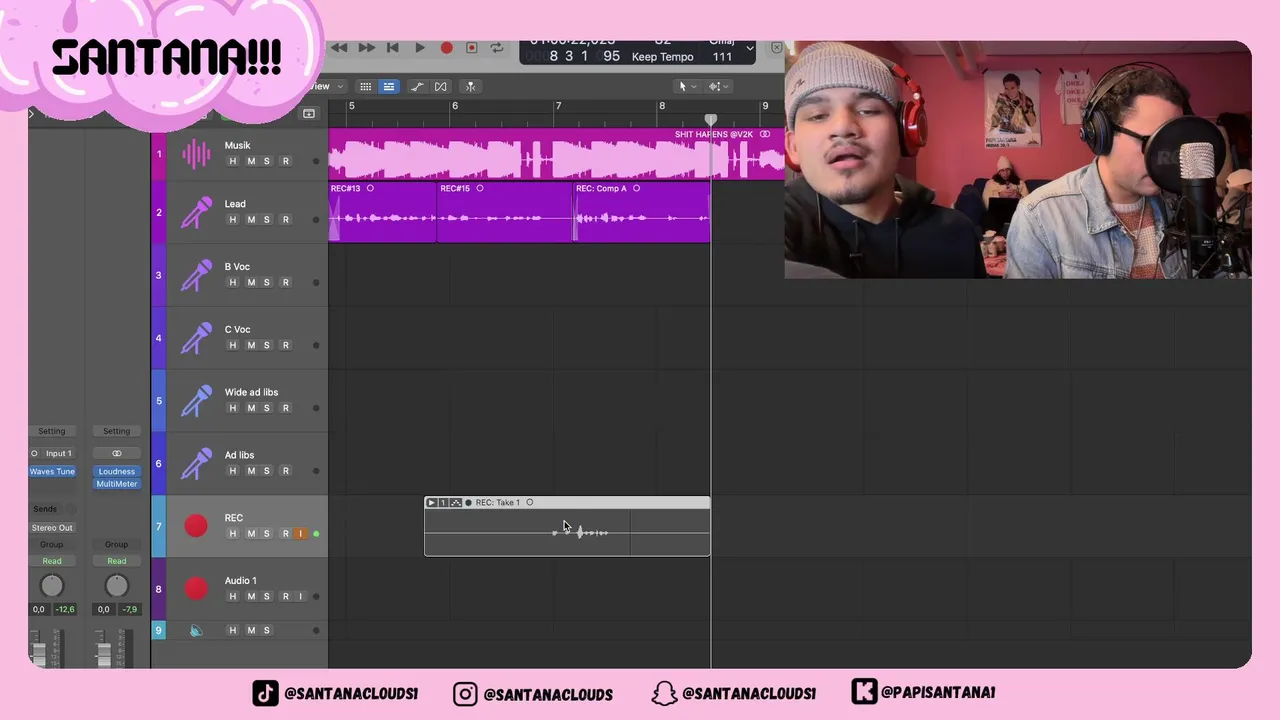Open the first channel Group slot
The height and width of the screenshot is (720, 1280).
coord(52,545)
